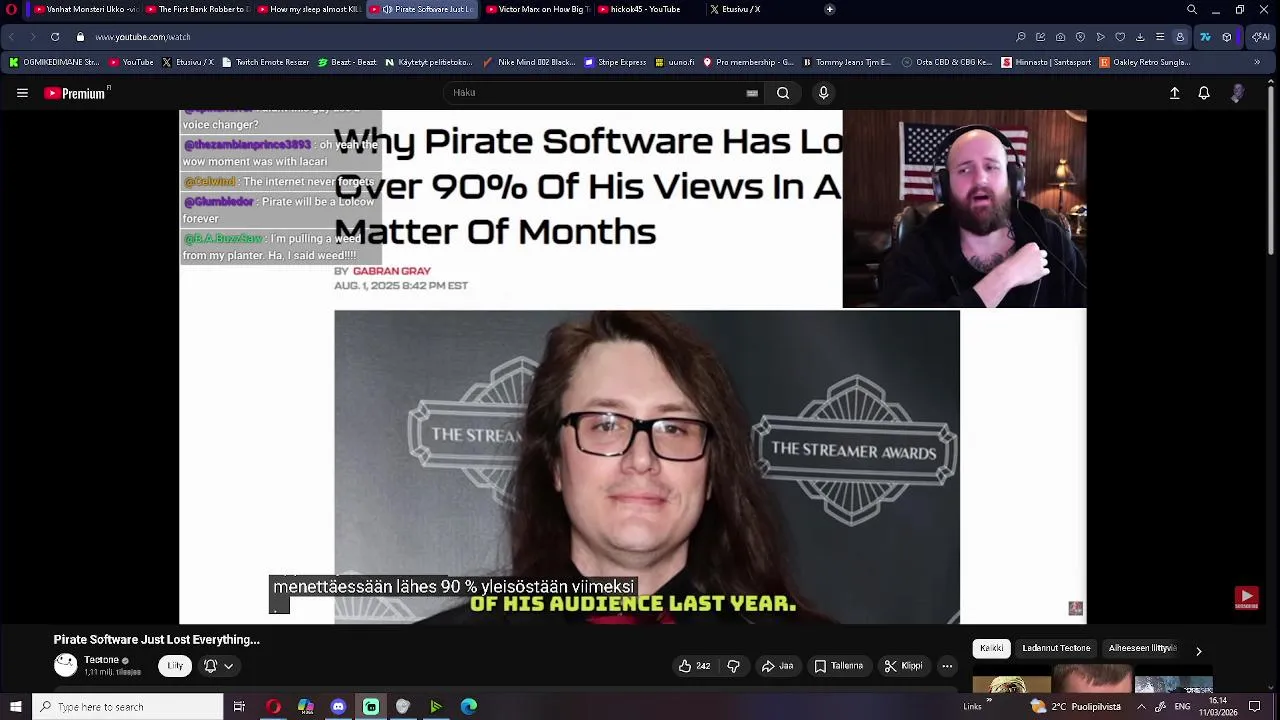Viewport: 1280px width, 720px height.
Task: Open a new browser tab
Action: [829, 9]
